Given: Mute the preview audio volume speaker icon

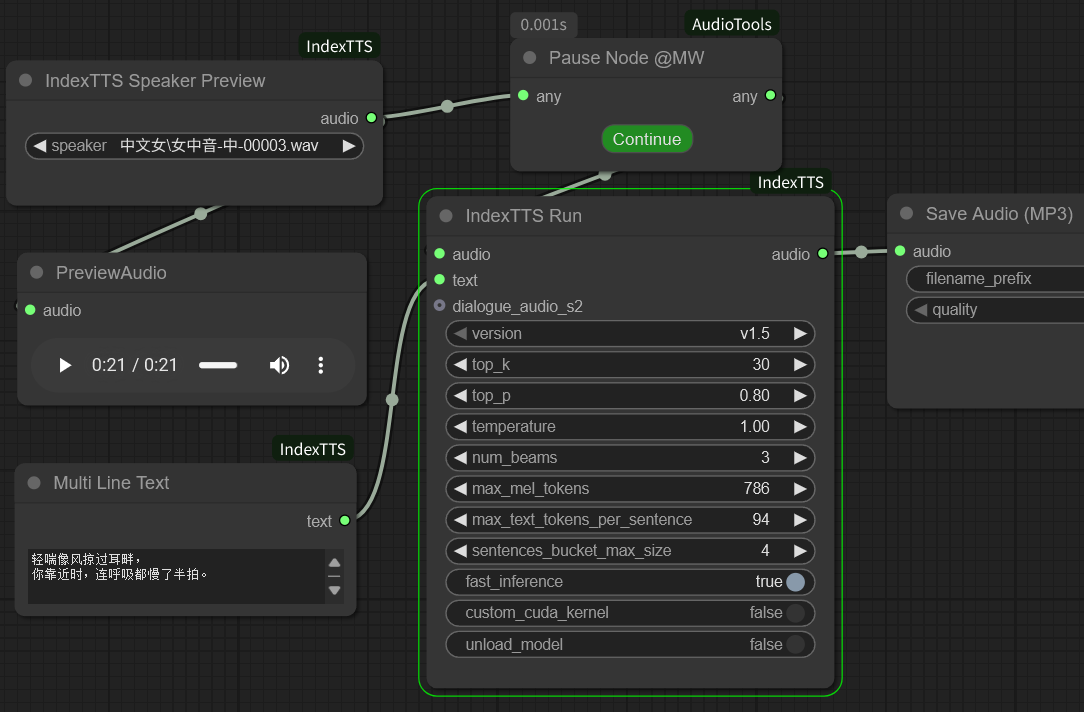Looking at the screenshot, I should (279, 365).
